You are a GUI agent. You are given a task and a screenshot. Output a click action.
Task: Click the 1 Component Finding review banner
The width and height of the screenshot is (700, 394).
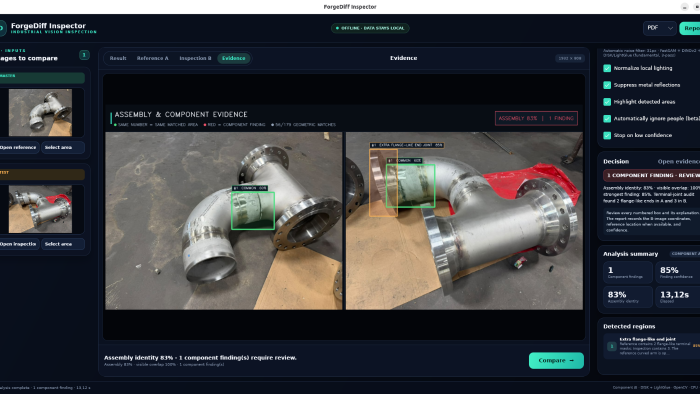point(652,175)
